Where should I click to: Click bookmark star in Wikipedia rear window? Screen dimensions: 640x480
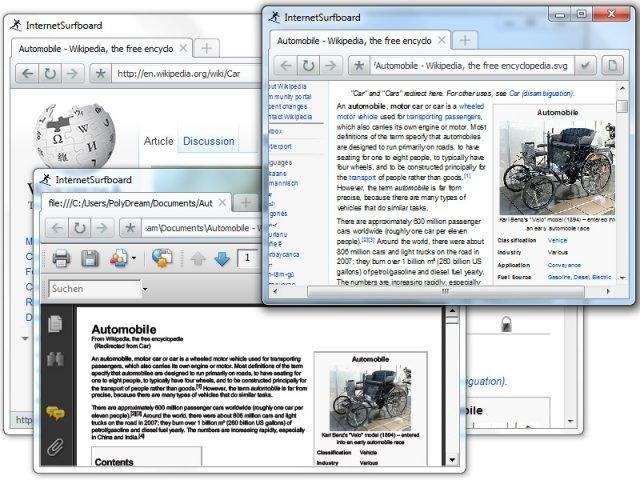(100, 73)
